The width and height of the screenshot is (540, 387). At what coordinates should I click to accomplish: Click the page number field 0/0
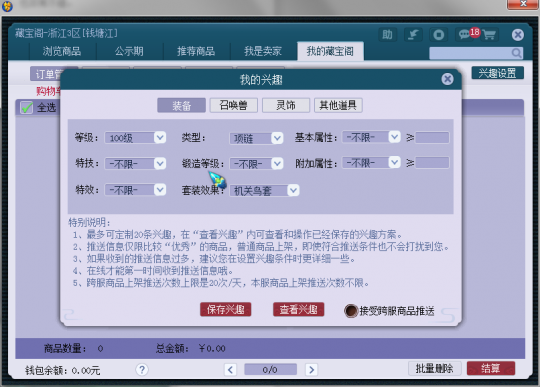pos(270,369)
